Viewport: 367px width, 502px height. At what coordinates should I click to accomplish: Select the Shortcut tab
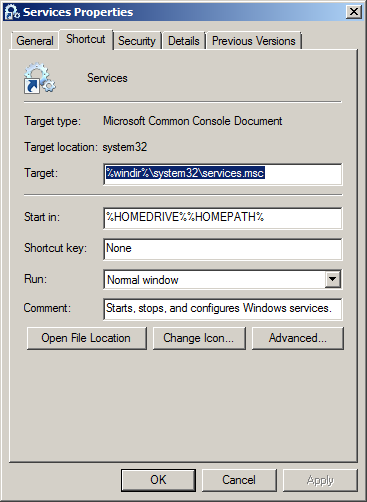(86, 39)
